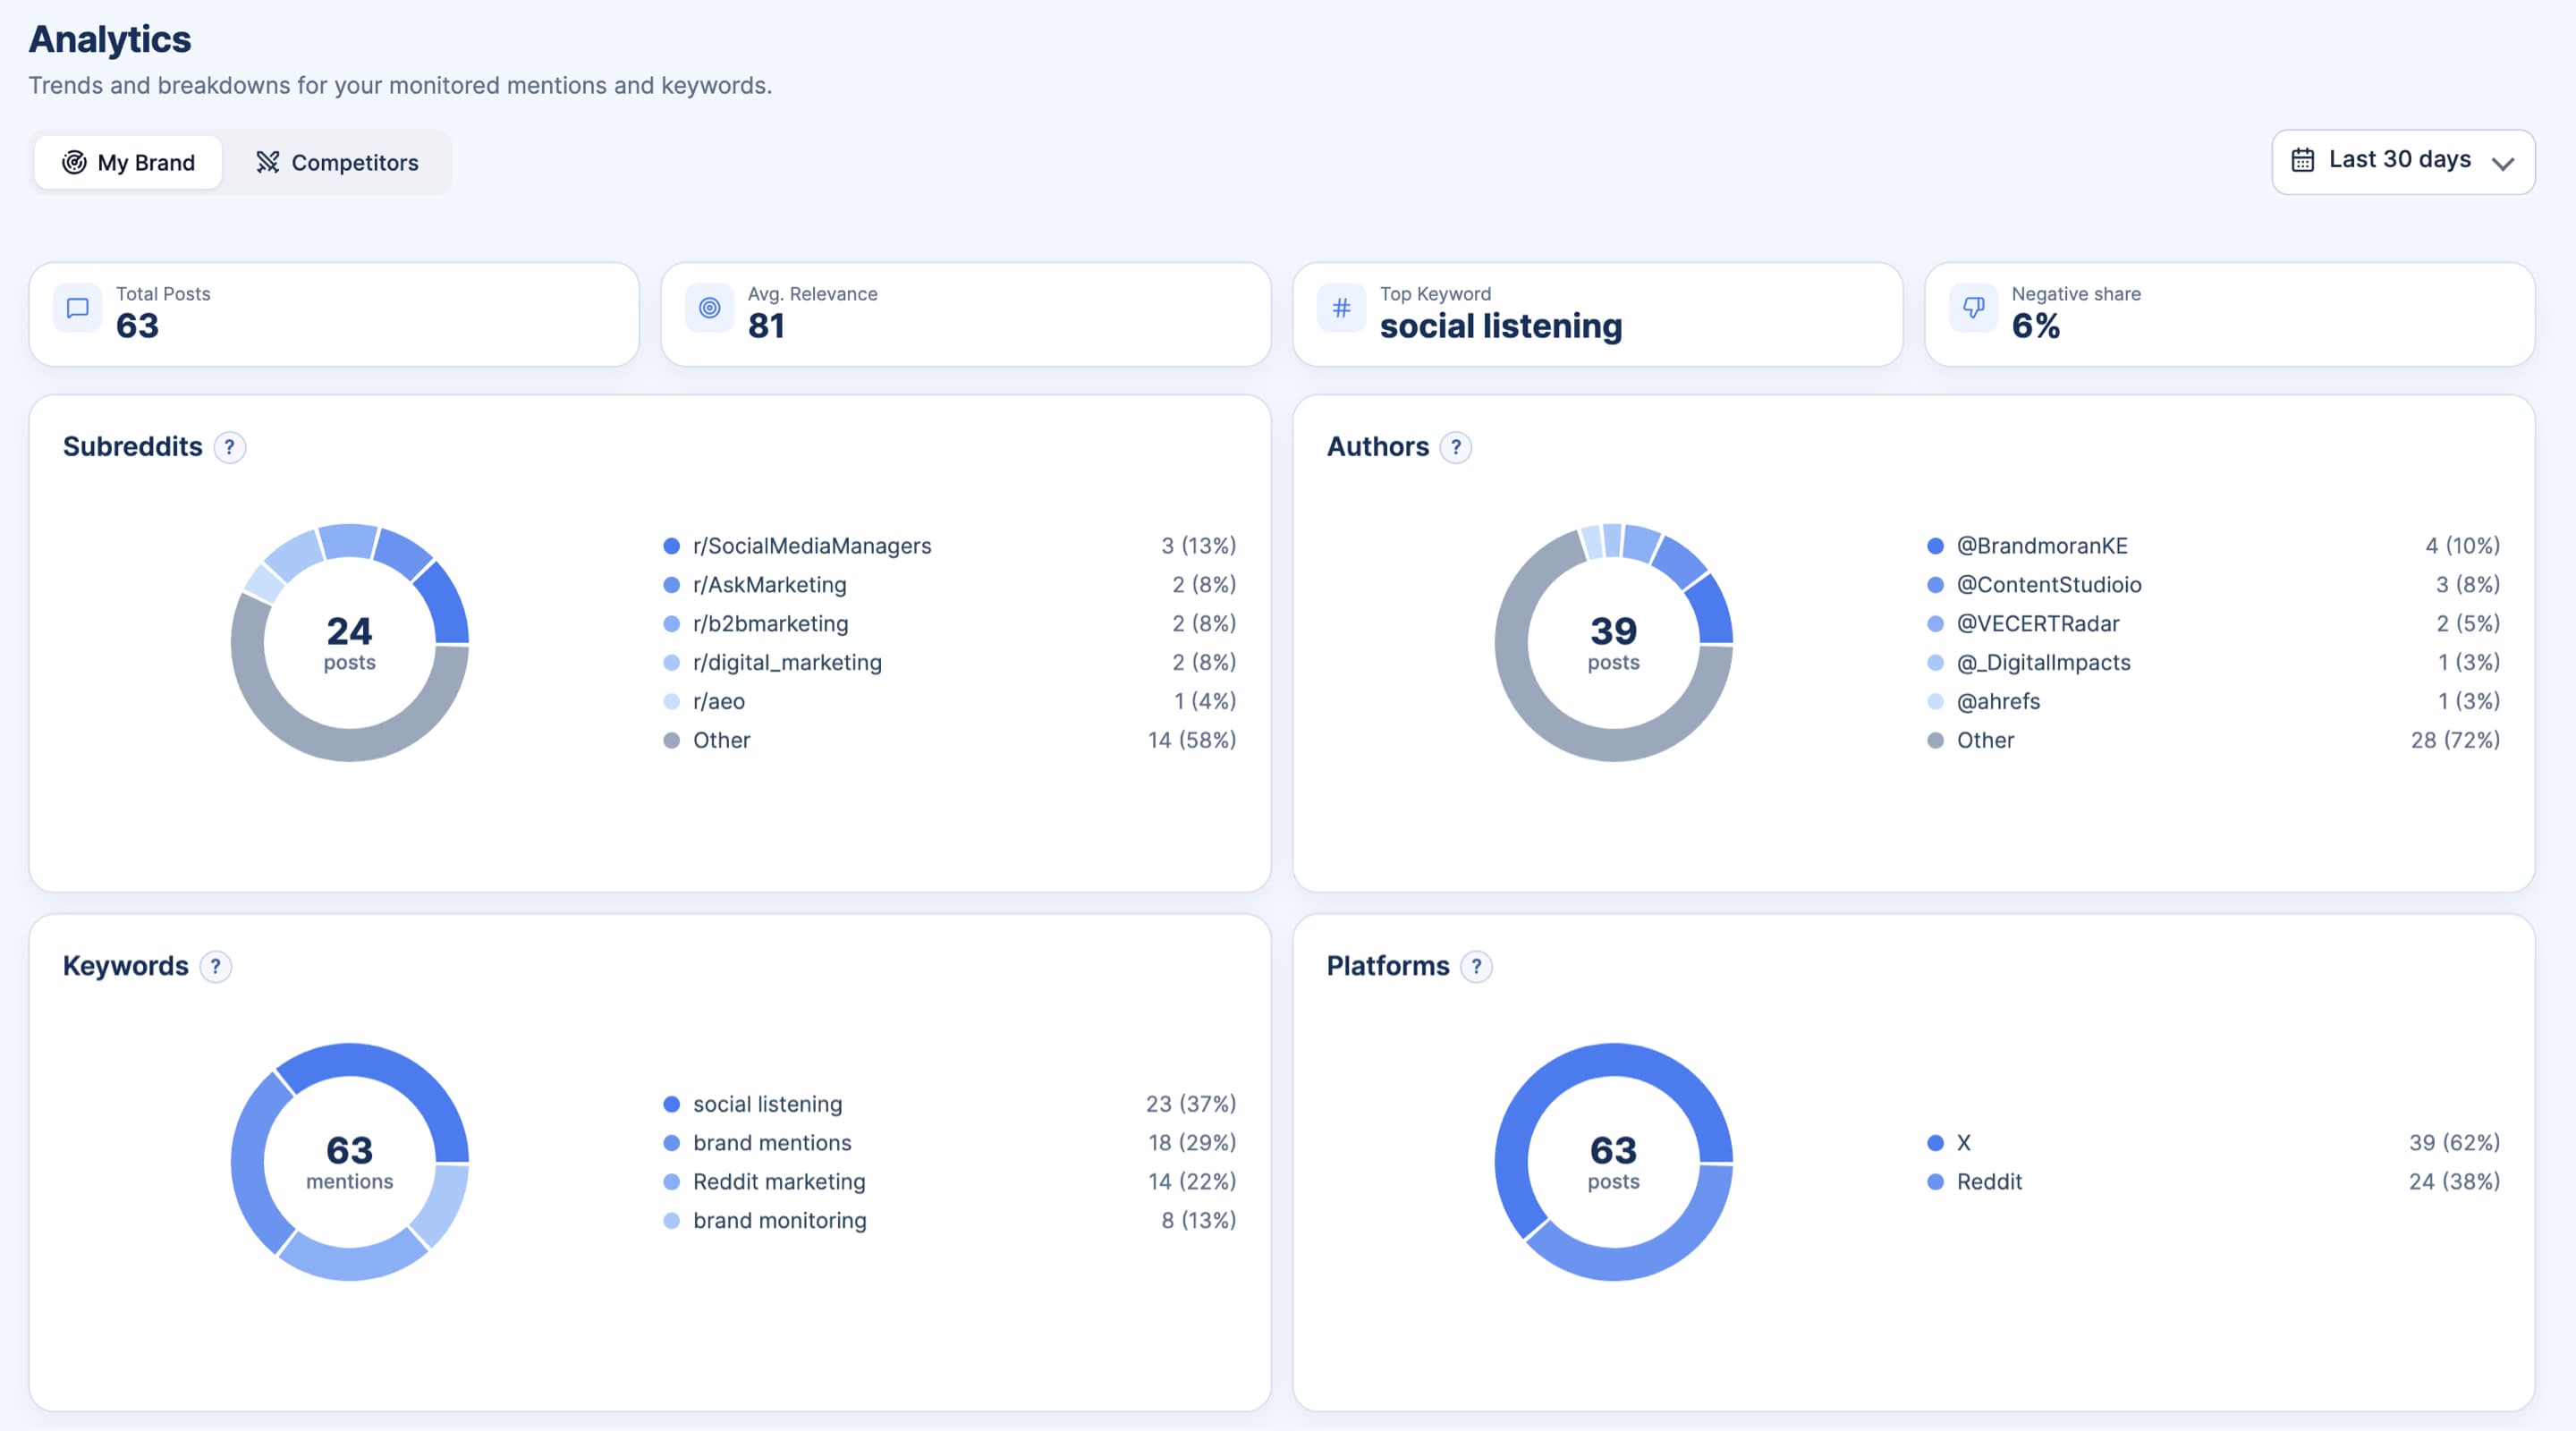Select the Other entry in Subreddits legend
Screen dimensions: 2576x1431
click(950, 741)
